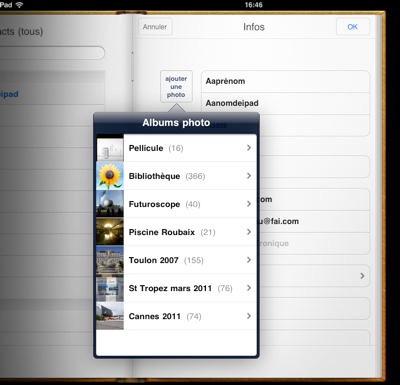Select the Aanomdeipad last name field
Image resolution: width=400 pixels, height=385 pixels.
point(285,103)
